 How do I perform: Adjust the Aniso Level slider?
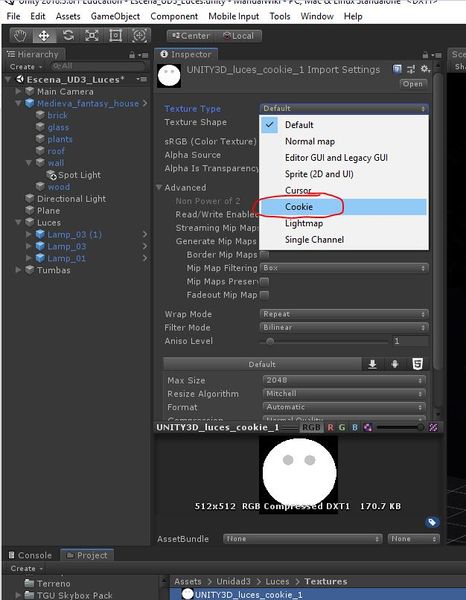(324, 341)
